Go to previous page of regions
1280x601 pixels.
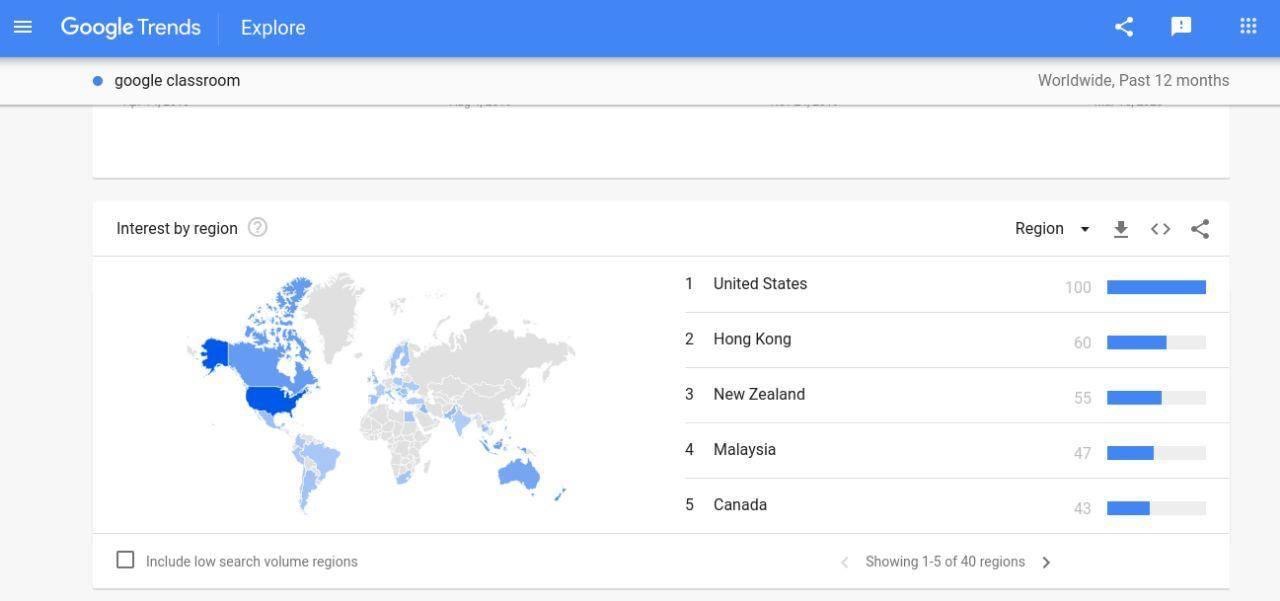point(844,562)
